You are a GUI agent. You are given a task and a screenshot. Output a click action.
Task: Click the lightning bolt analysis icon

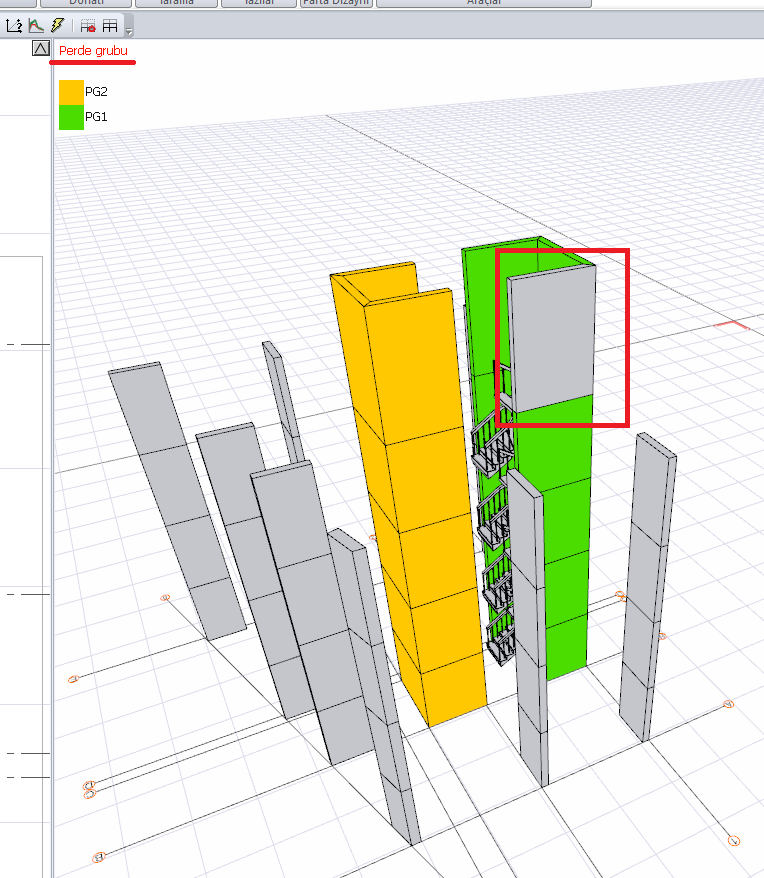pyautogui.click(x=57, y=25)
